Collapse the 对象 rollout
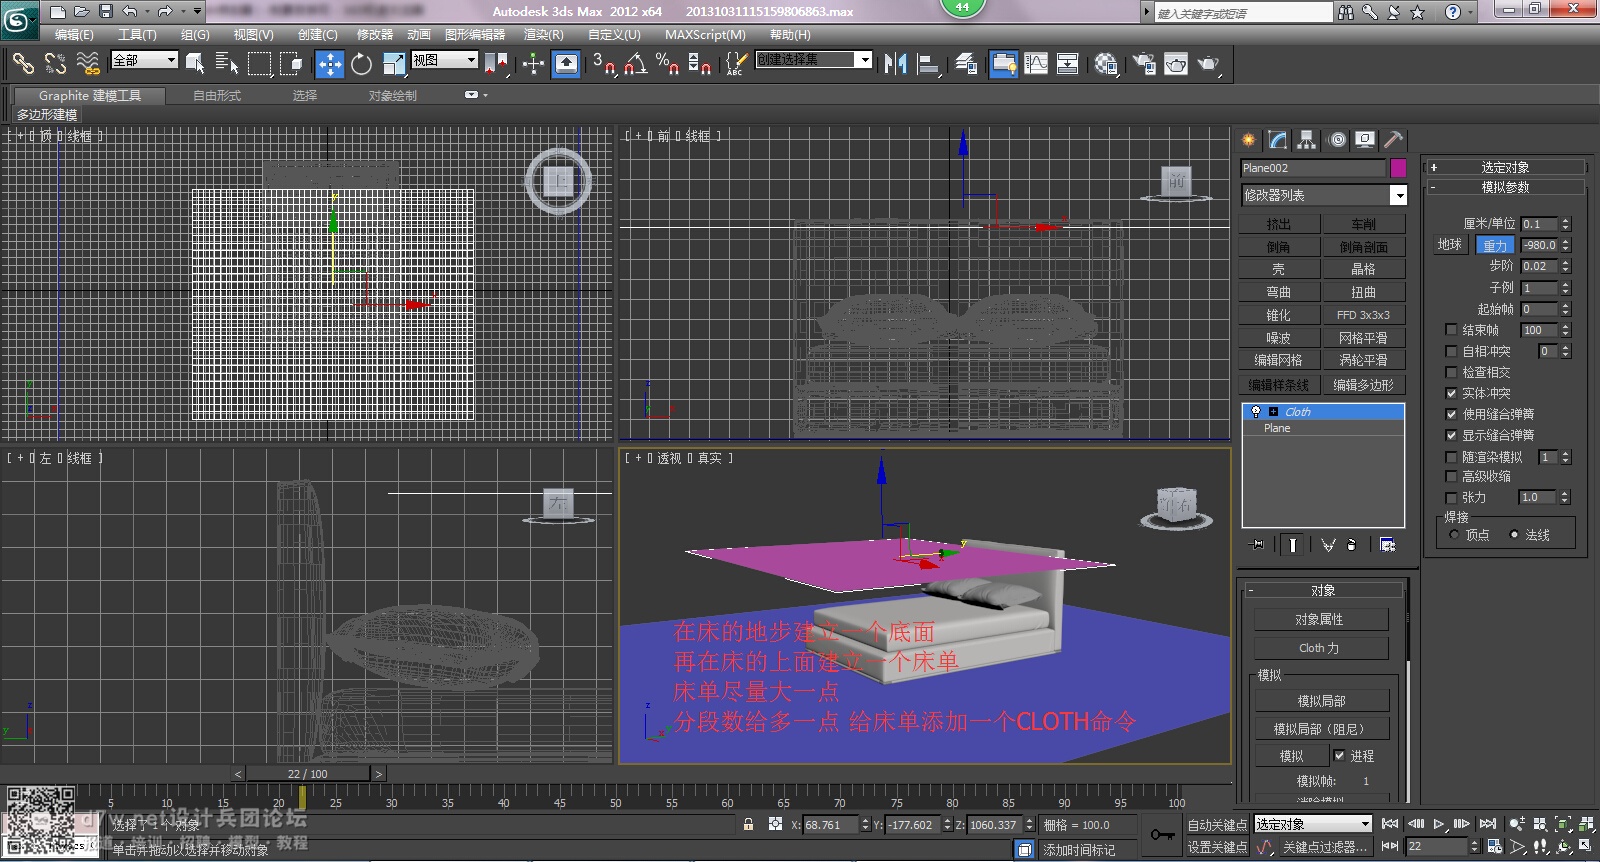This screenshot has width=1600, height=862. click(1323, 590)
